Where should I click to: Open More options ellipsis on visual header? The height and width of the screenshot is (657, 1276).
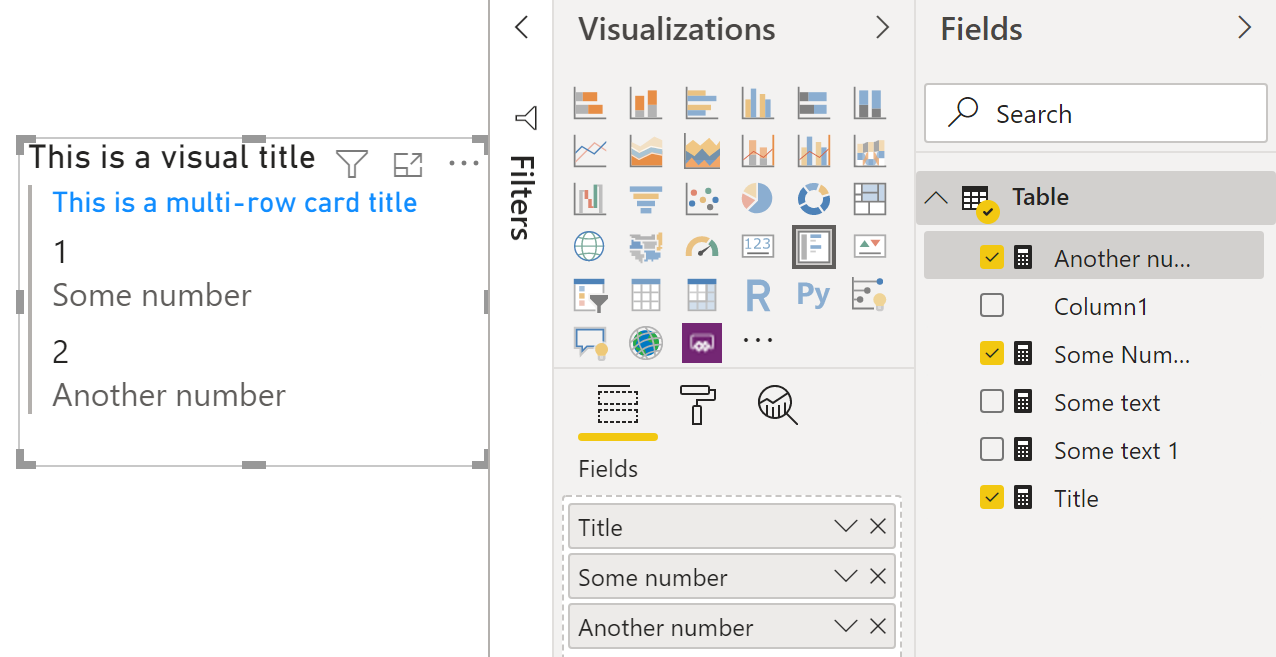463,163
